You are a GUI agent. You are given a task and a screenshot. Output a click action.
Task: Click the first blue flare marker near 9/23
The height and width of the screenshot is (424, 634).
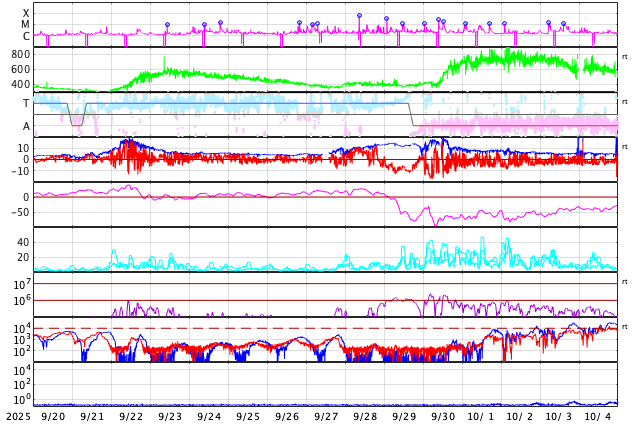pyautogui.click(x=167, y=25)
